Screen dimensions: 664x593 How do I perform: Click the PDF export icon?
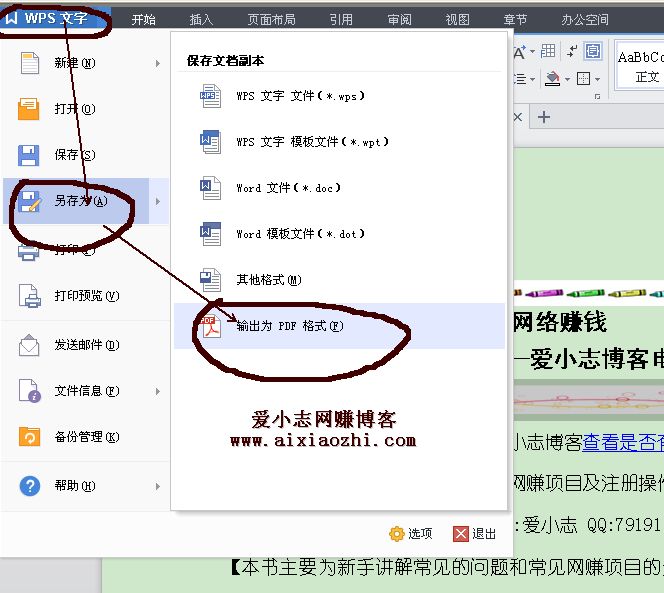[x=210, y=326]
